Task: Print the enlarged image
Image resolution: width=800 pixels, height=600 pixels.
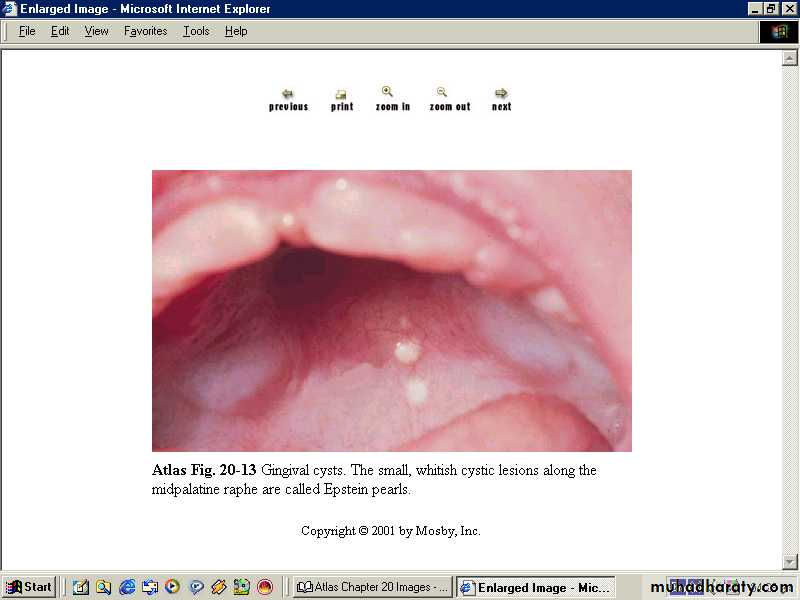Action: tap(342, 99)
